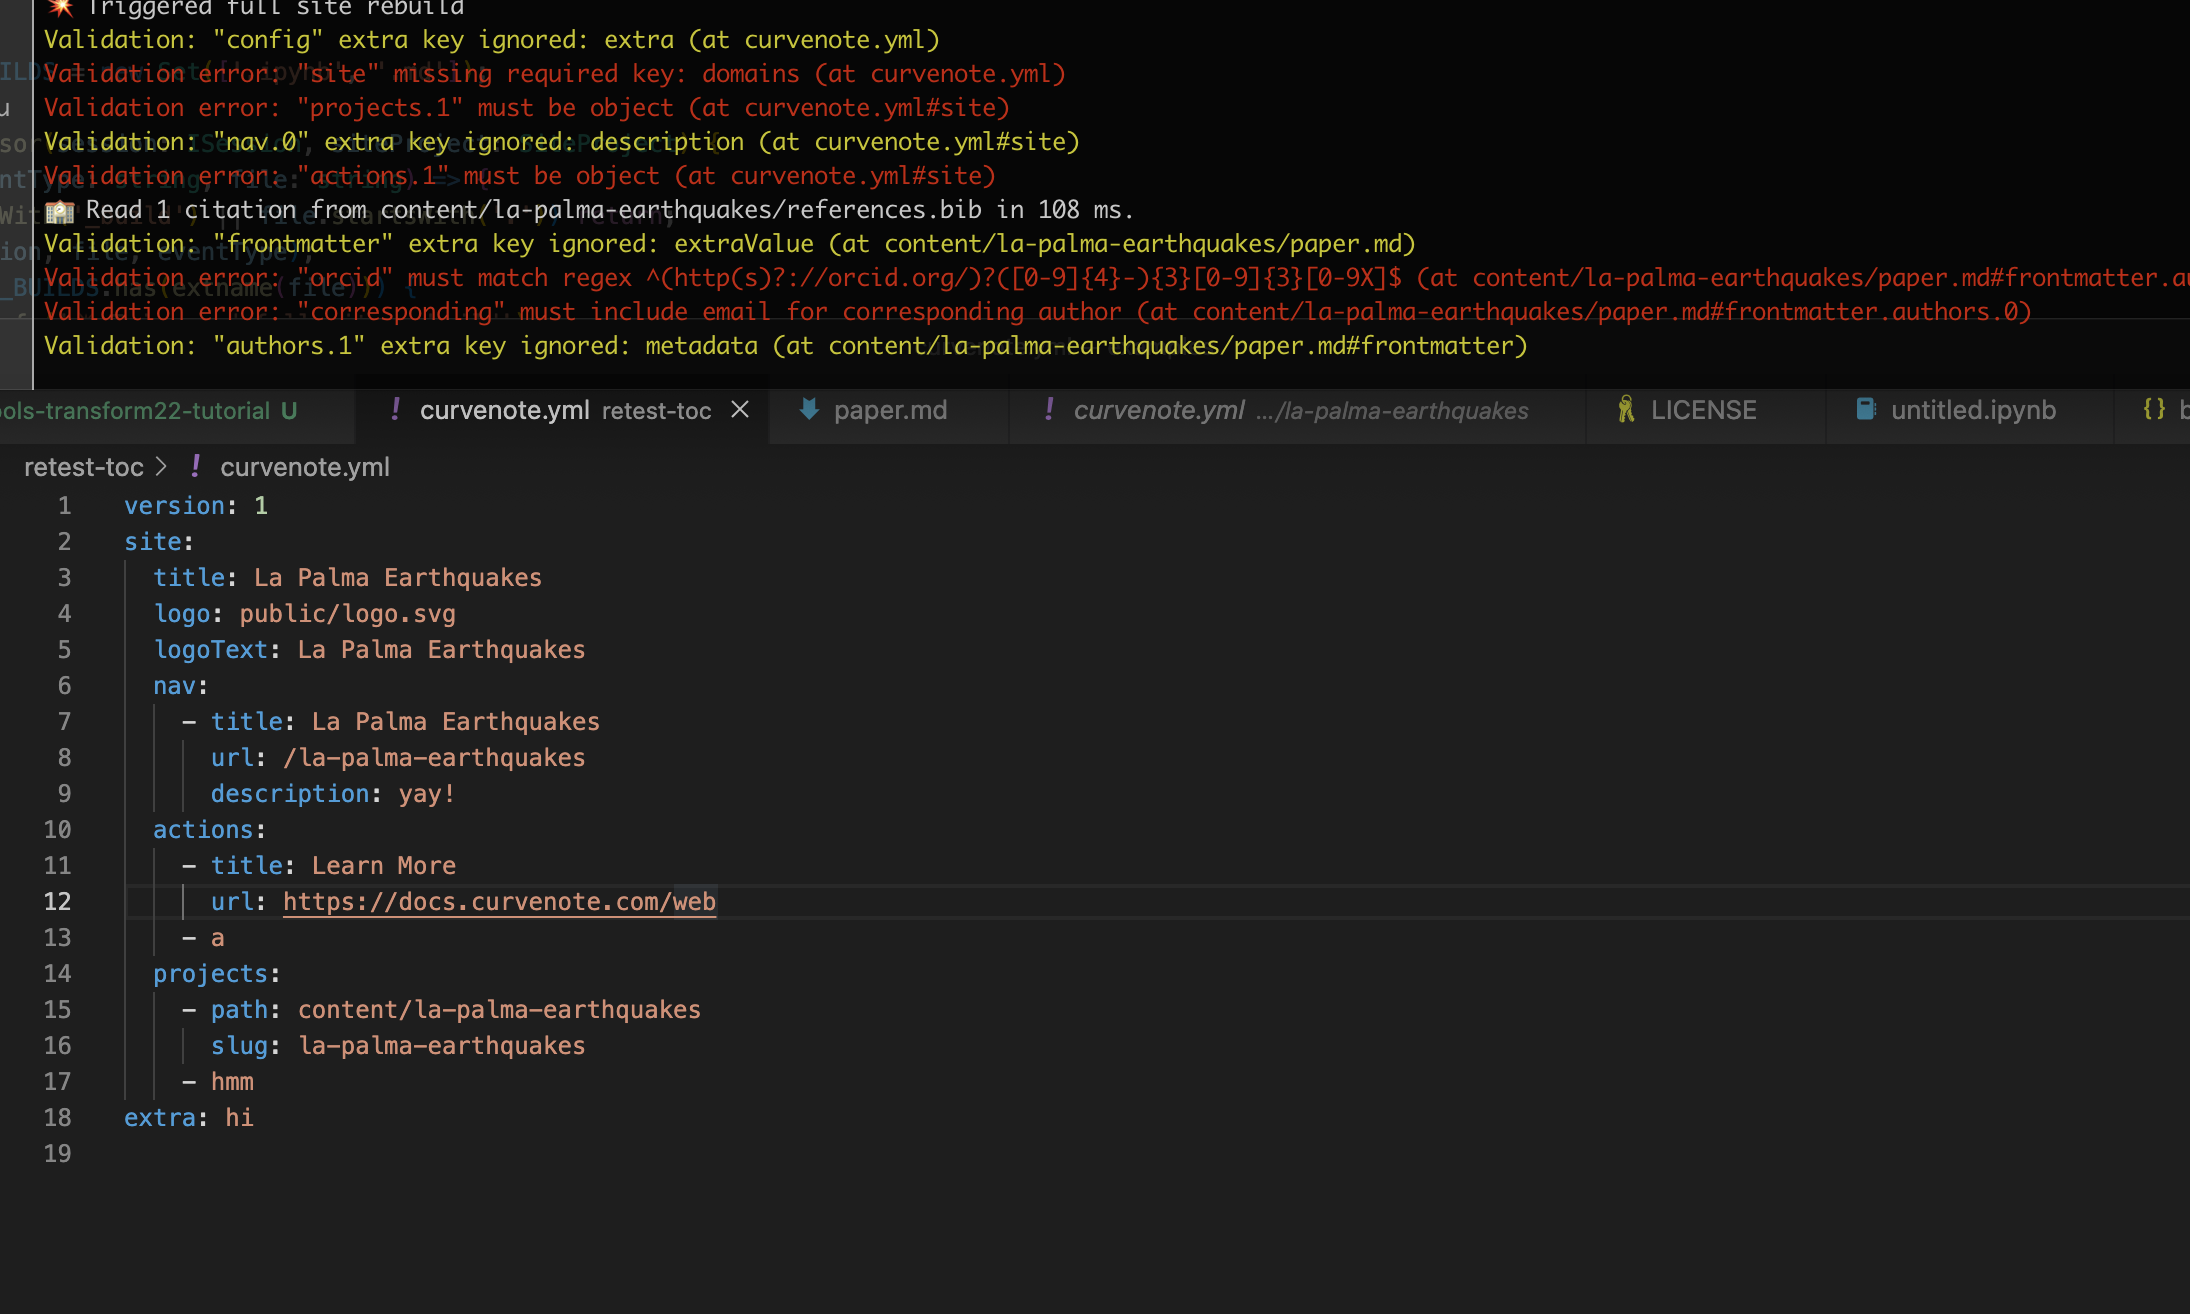Click the JSON braces icon on last tab
This screenshot has height=1314, width=2190.
pos(2154,409)
